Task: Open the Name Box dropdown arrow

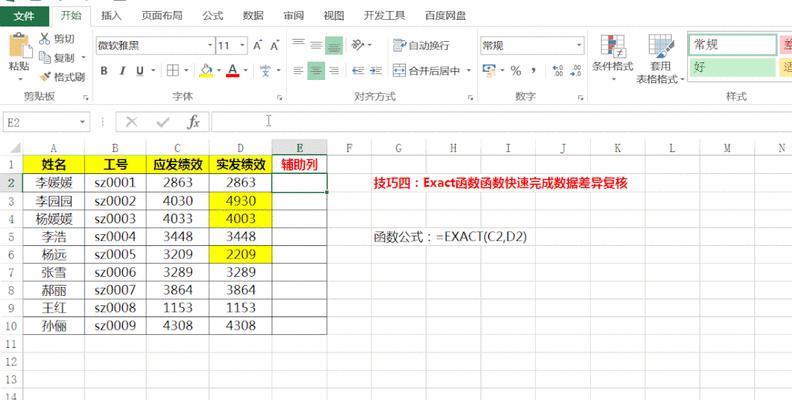Action: pos(82,122)
